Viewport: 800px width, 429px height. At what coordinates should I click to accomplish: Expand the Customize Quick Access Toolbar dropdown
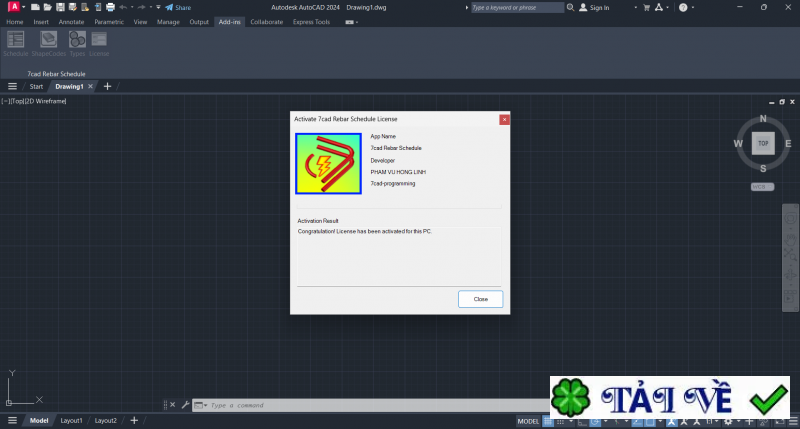(x=158, y=7)
